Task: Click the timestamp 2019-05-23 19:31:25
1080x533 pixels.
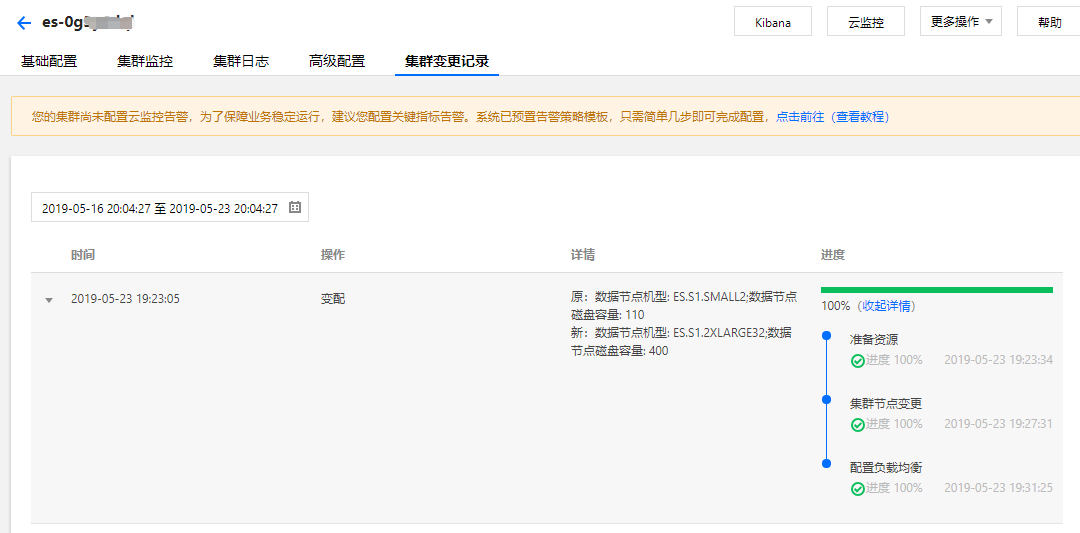Action: [998, 488]
